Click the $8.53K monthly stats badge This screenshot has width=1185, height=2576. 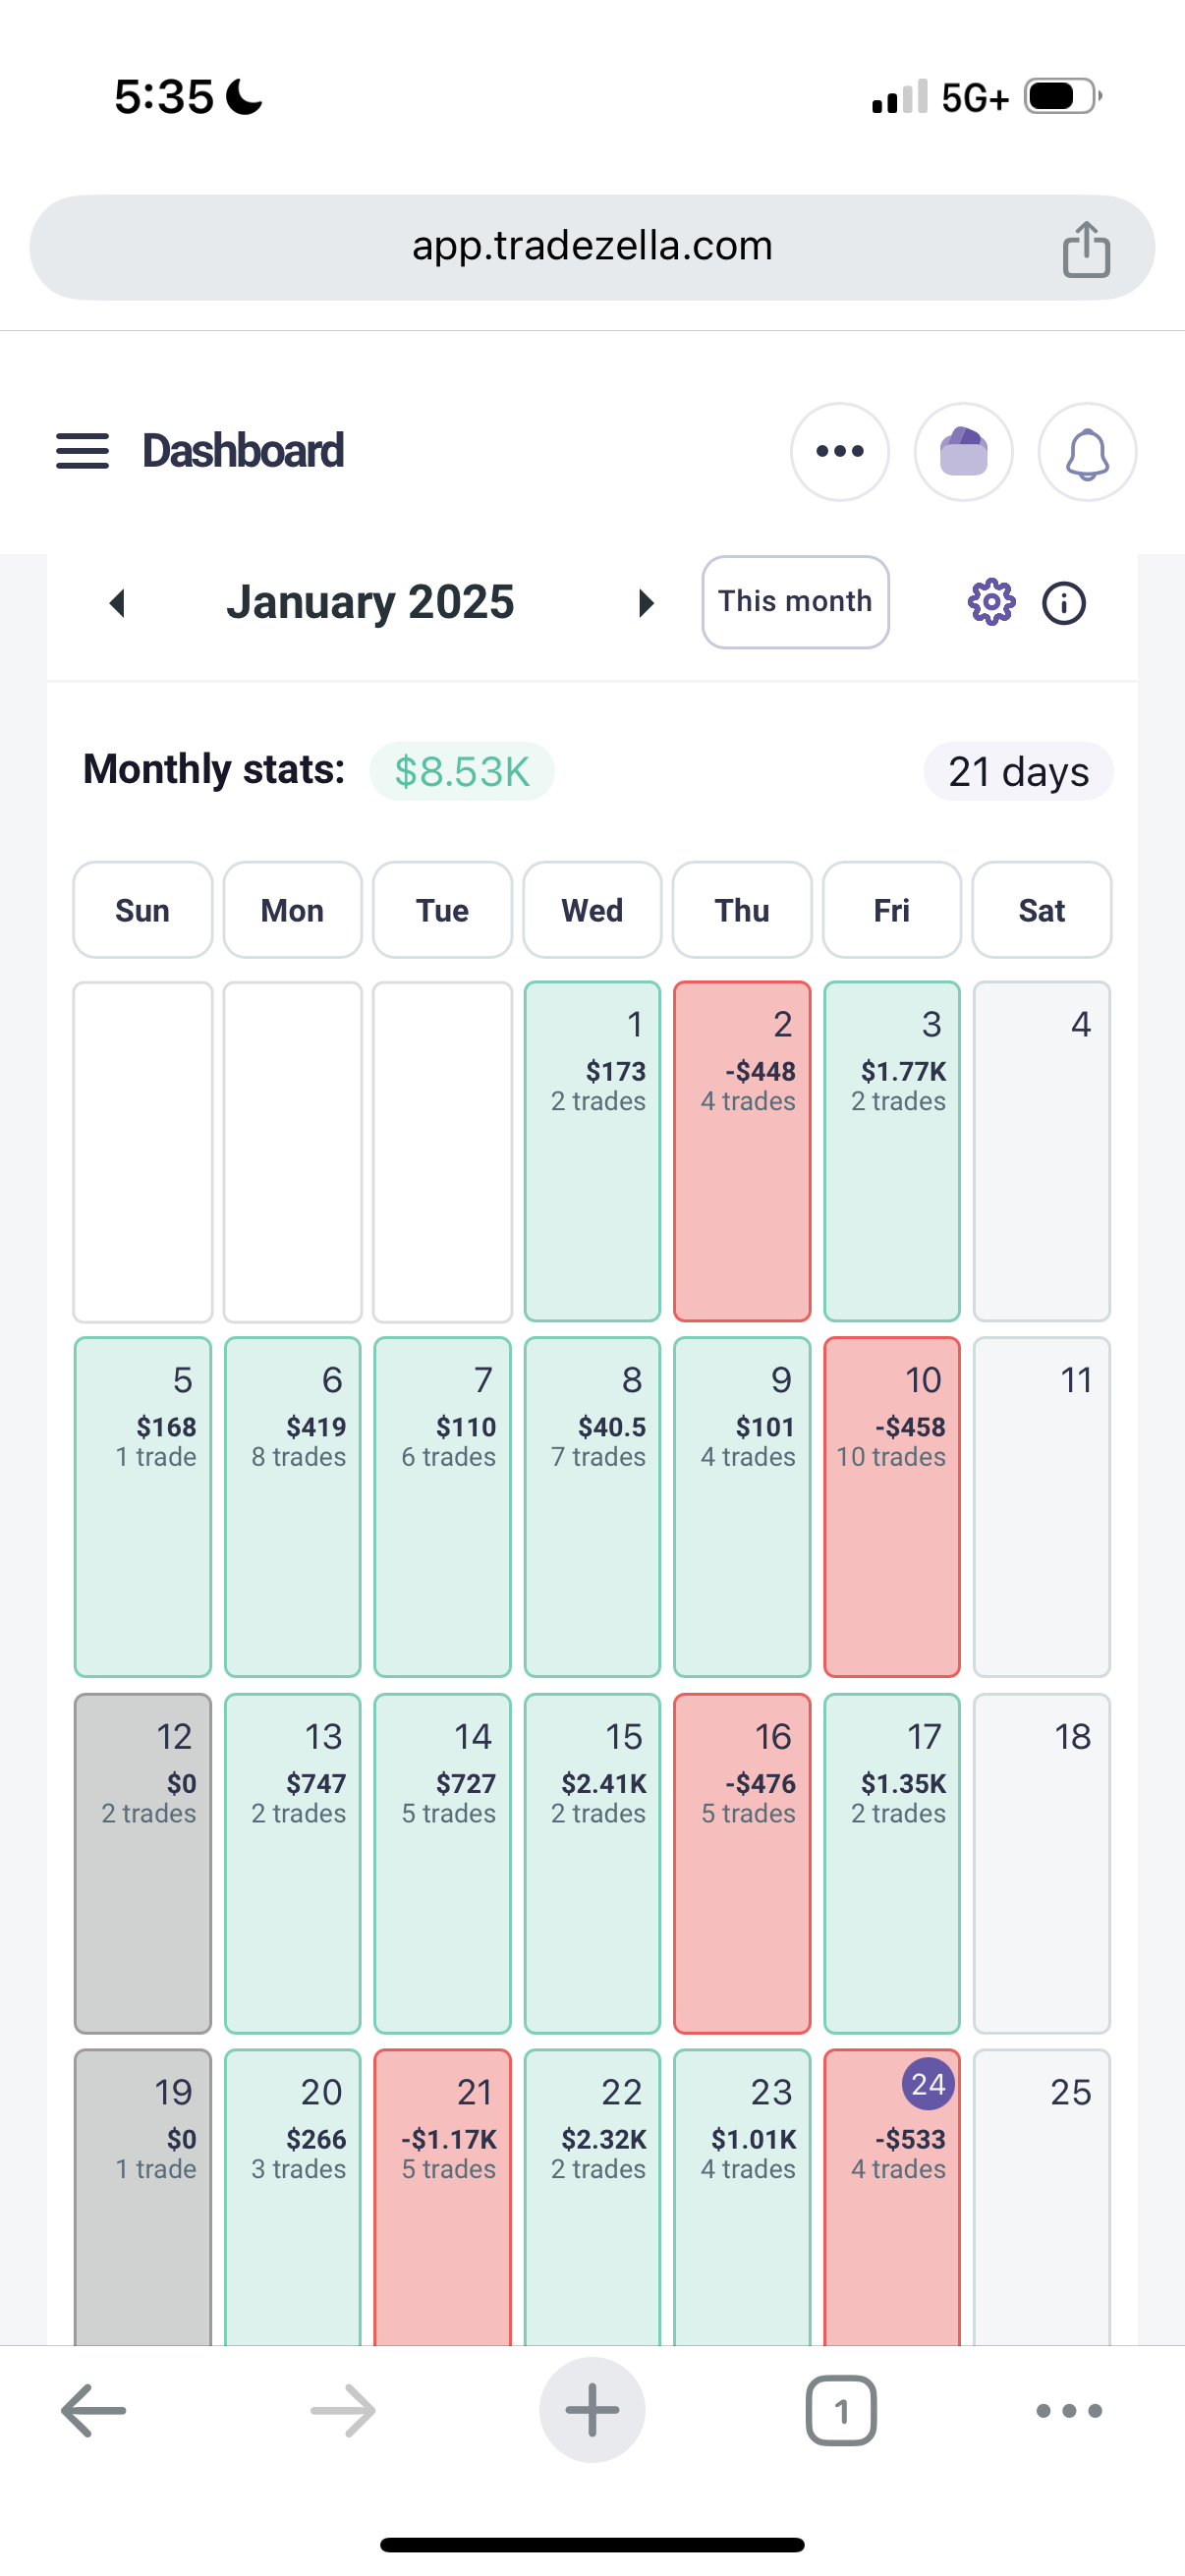coord(461,770)
